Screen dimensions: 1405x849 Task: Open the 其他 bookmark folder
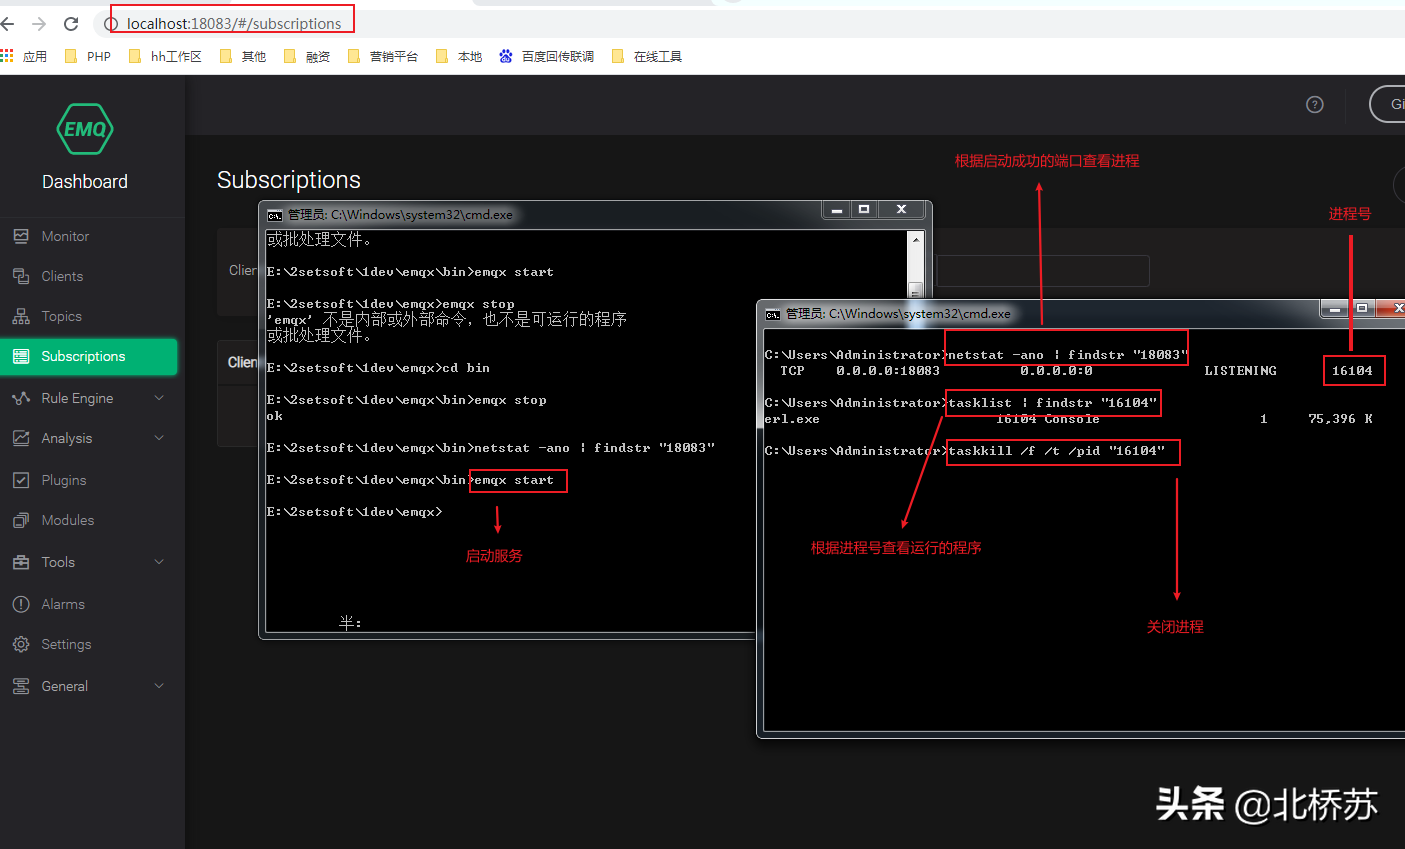point(243,56)
